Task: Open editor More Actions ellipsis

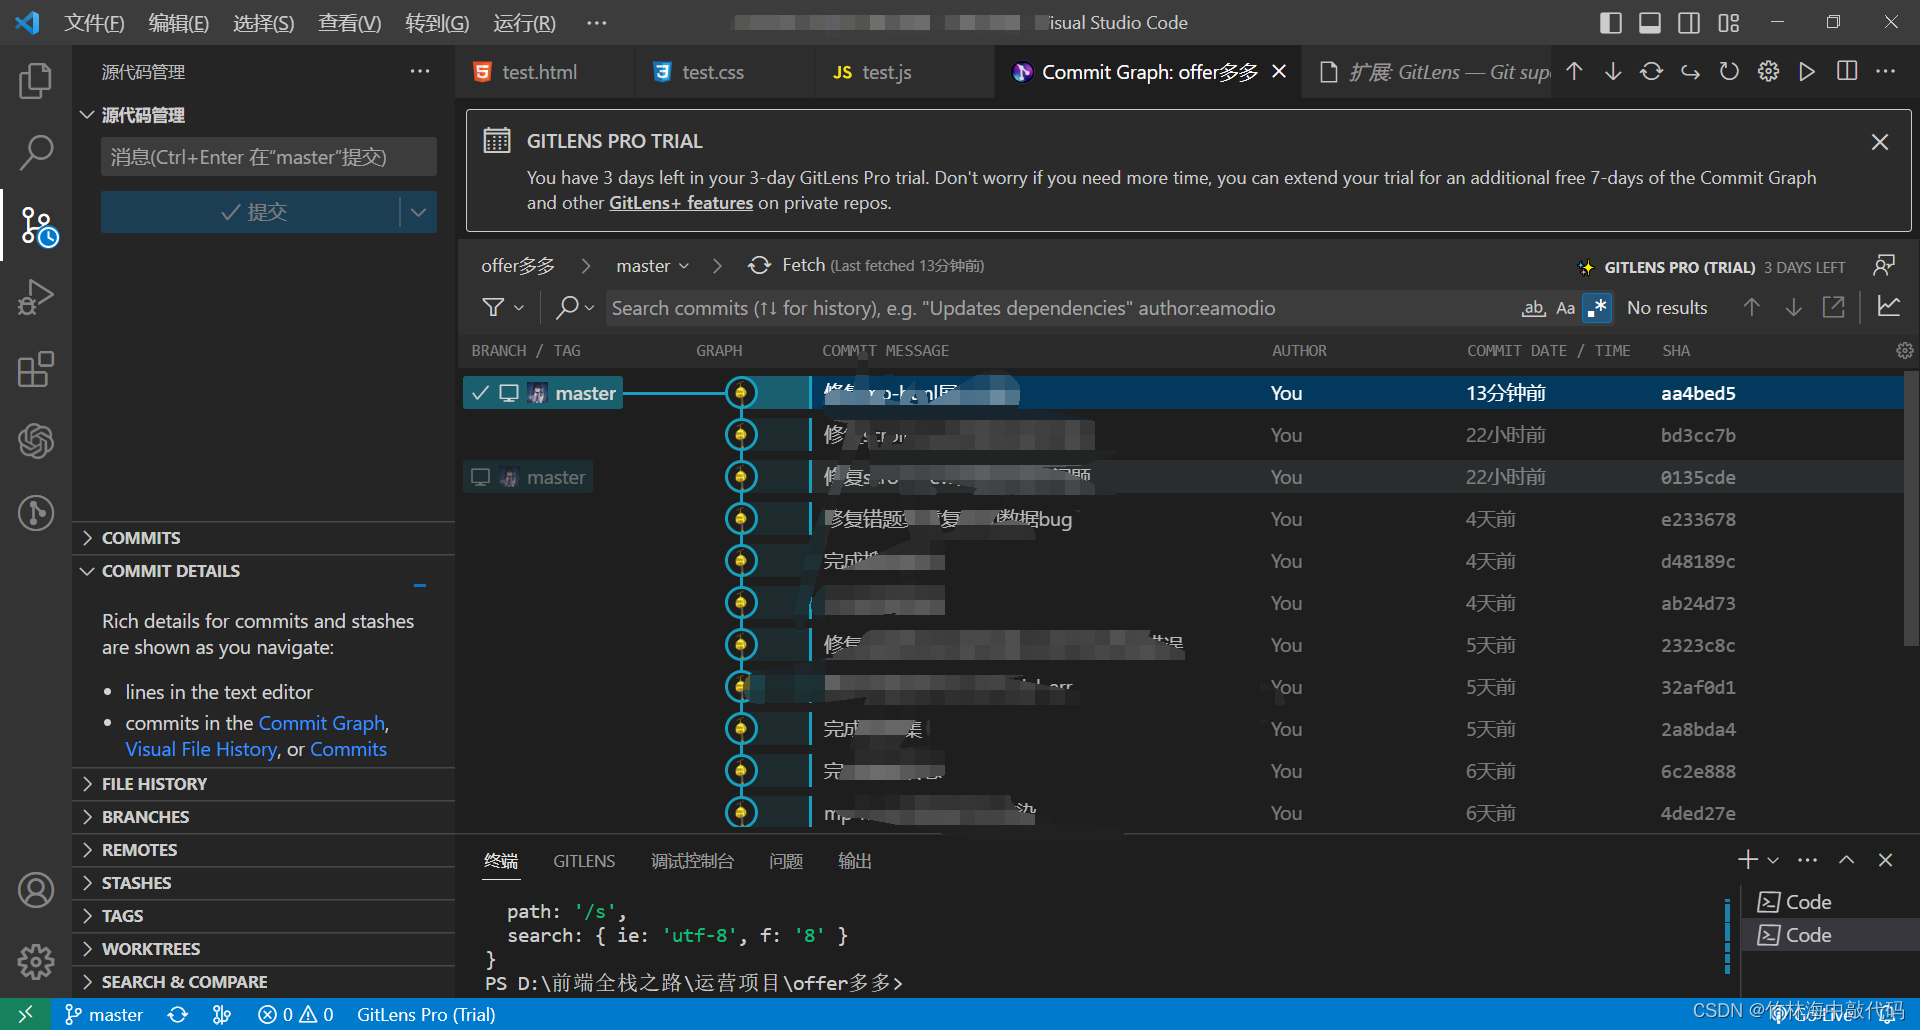Action: tap(1886, 71)
